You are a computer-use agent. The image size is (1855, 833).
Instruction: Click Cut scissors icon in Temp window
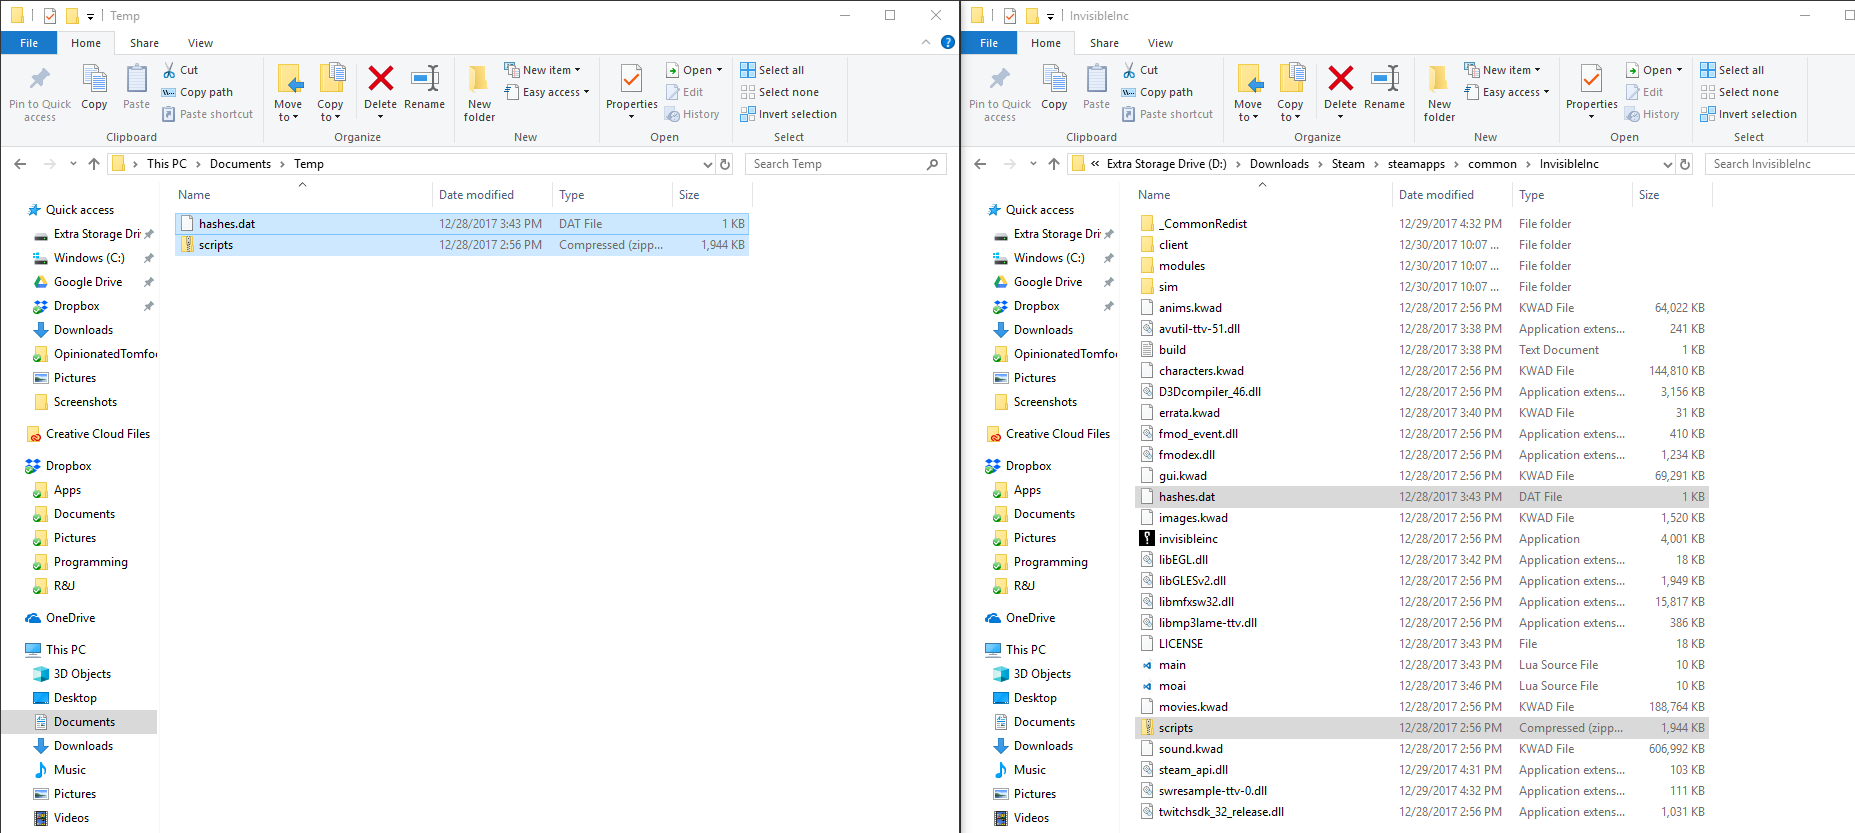[169, 70]
